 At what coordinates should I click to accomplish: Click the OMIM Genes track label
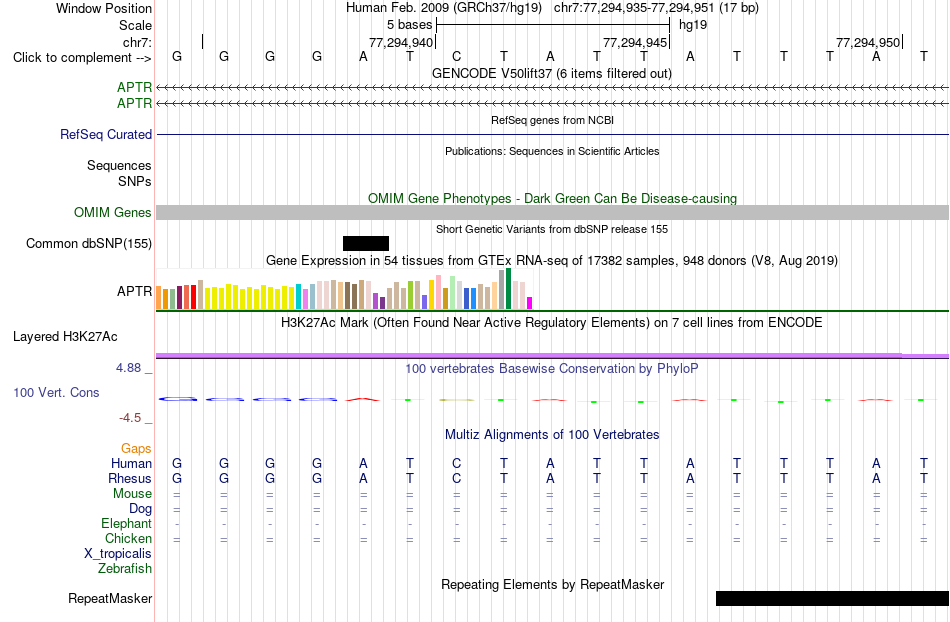coord(112,213)
